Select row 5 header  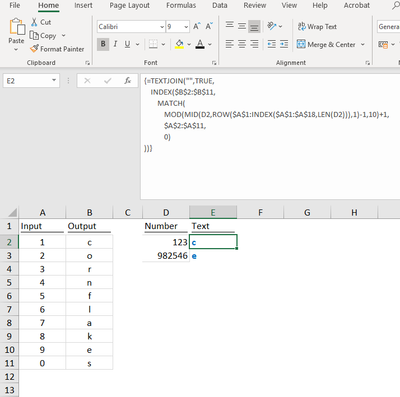pyautogui.click(x=9, y=282)
